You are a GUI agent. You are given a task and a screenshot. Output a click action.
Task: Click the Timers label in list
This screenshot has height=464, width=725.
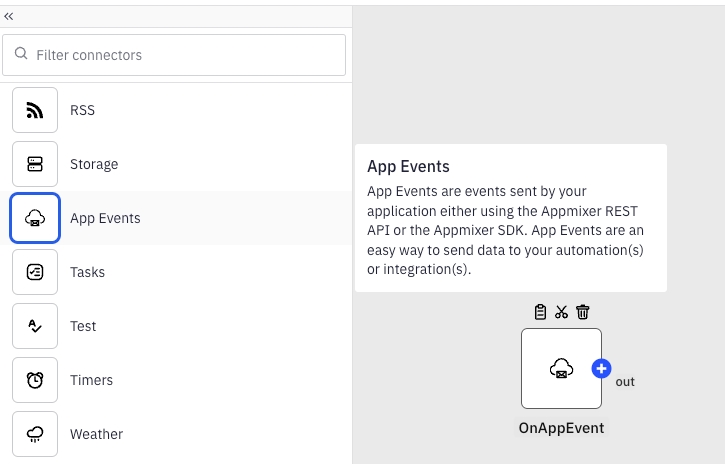(91, 380)
